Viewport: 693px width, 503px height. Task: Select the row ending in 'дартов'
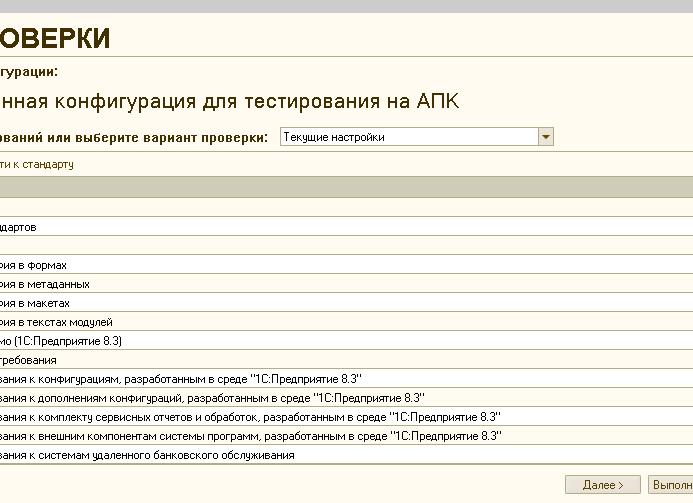pos(346,226)
